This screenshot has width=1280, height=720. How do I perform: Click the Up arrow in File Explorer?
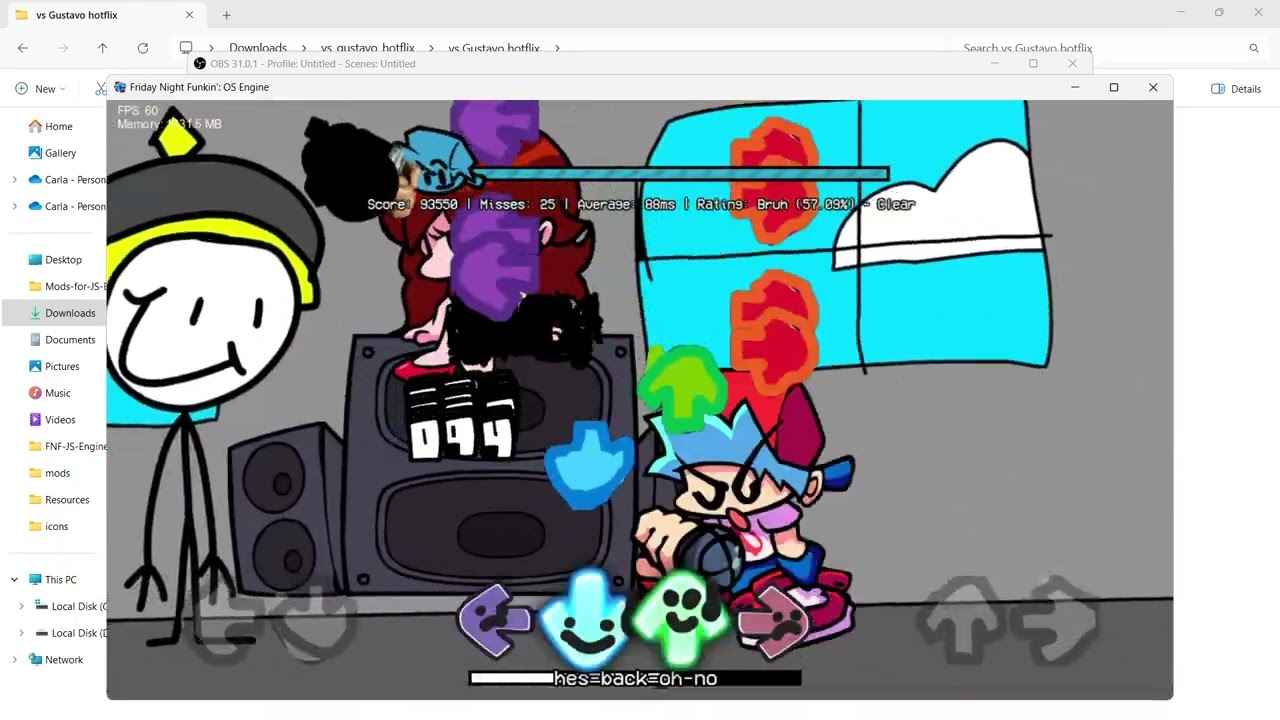102,48
